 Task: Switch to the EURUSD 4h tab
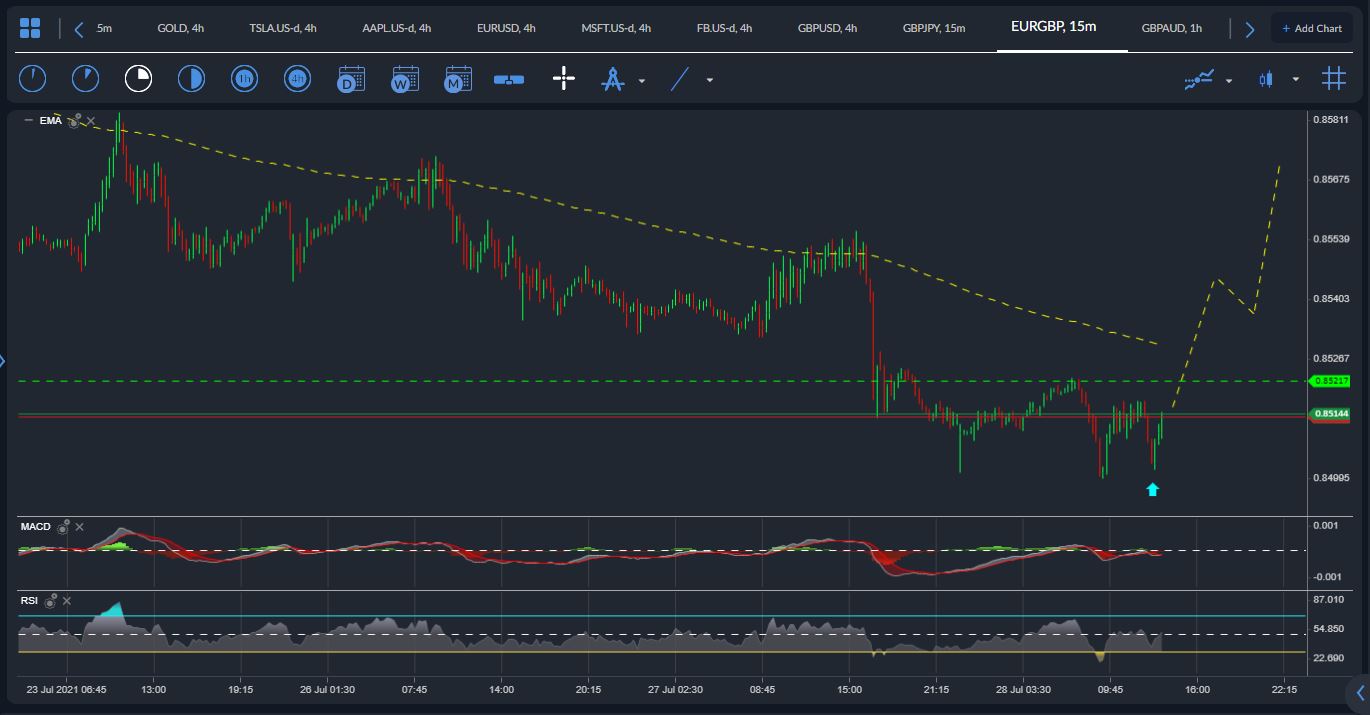click(506, 28)
